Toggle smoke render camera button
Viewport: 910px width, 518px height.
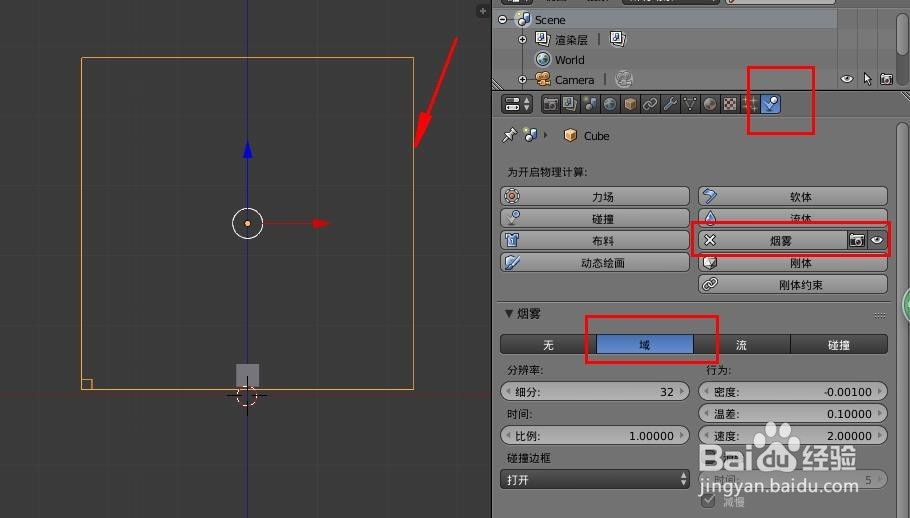(857, 240)
